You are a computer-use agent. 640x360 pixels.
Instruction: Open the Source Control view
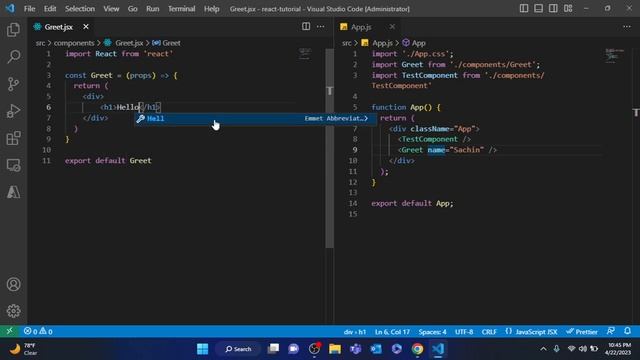[13, 84]
